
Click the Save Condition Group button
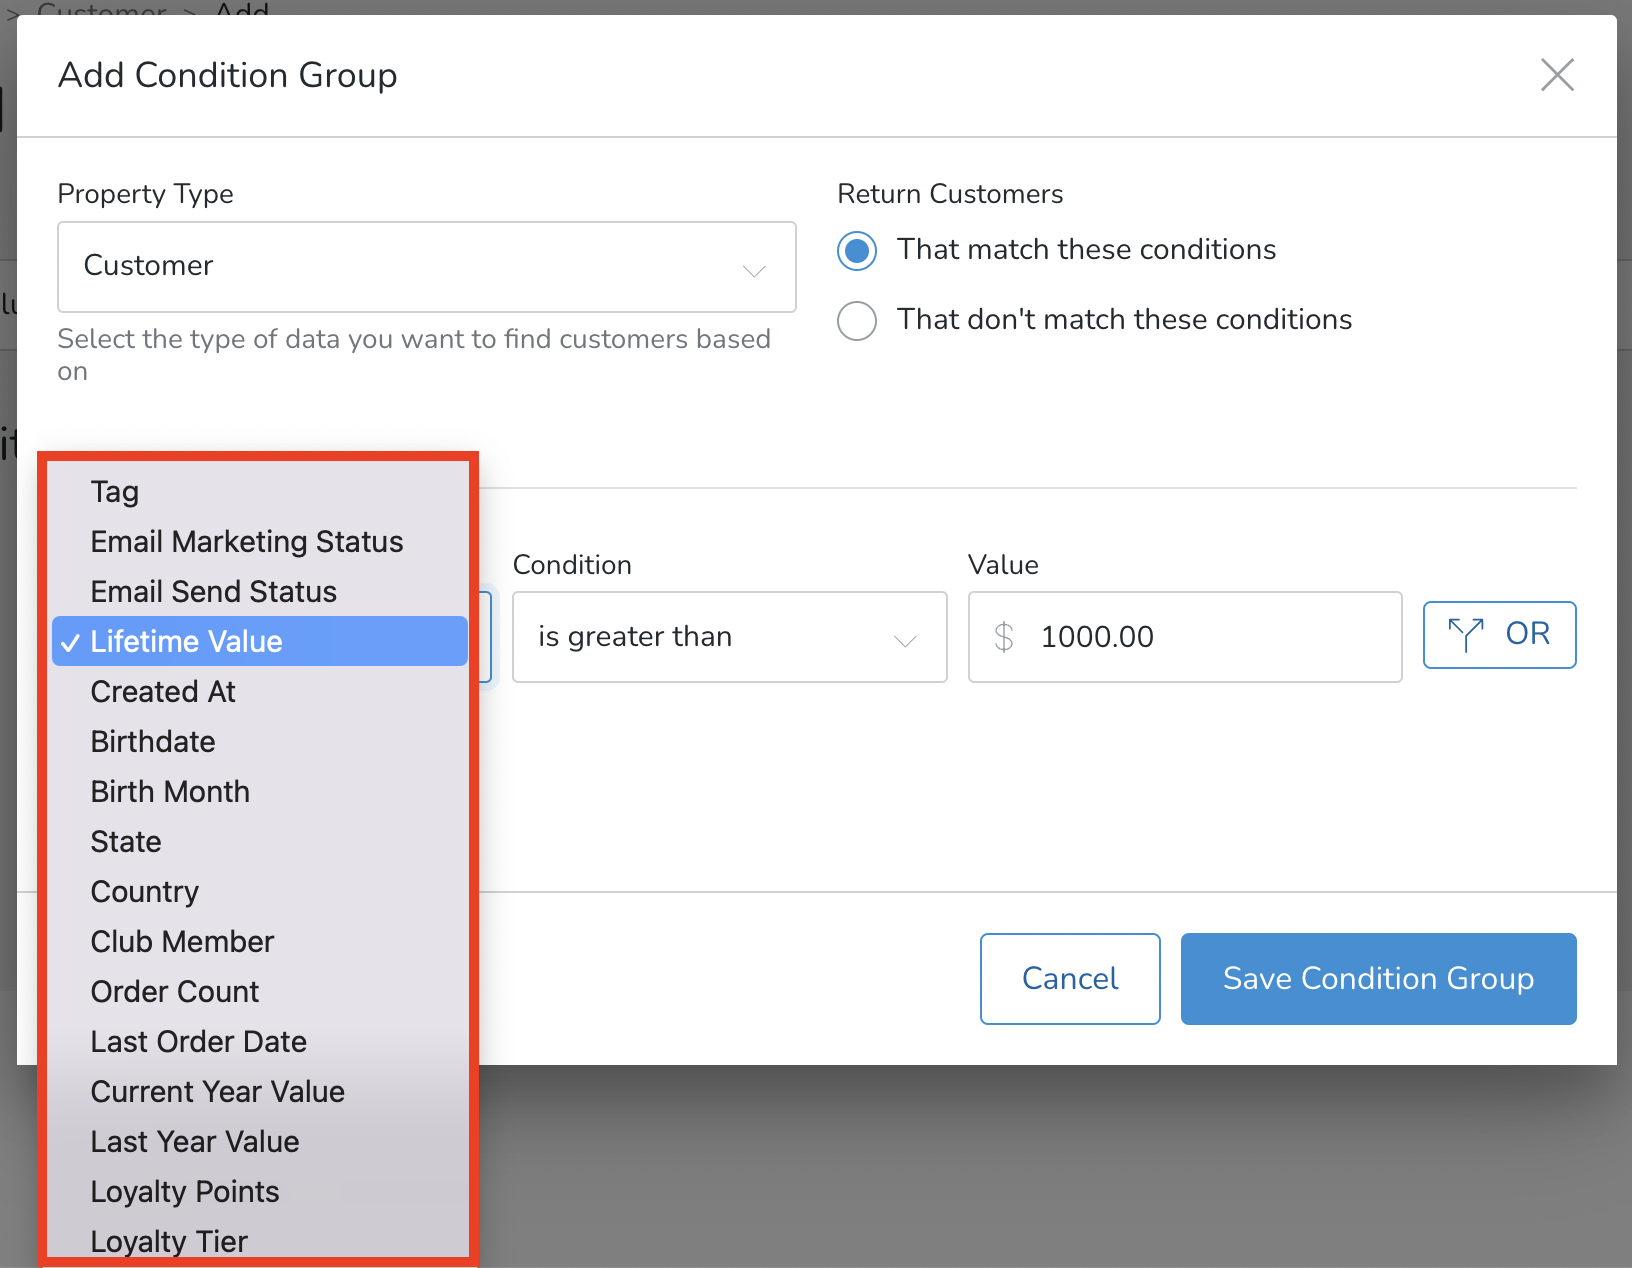(1378, 979)
